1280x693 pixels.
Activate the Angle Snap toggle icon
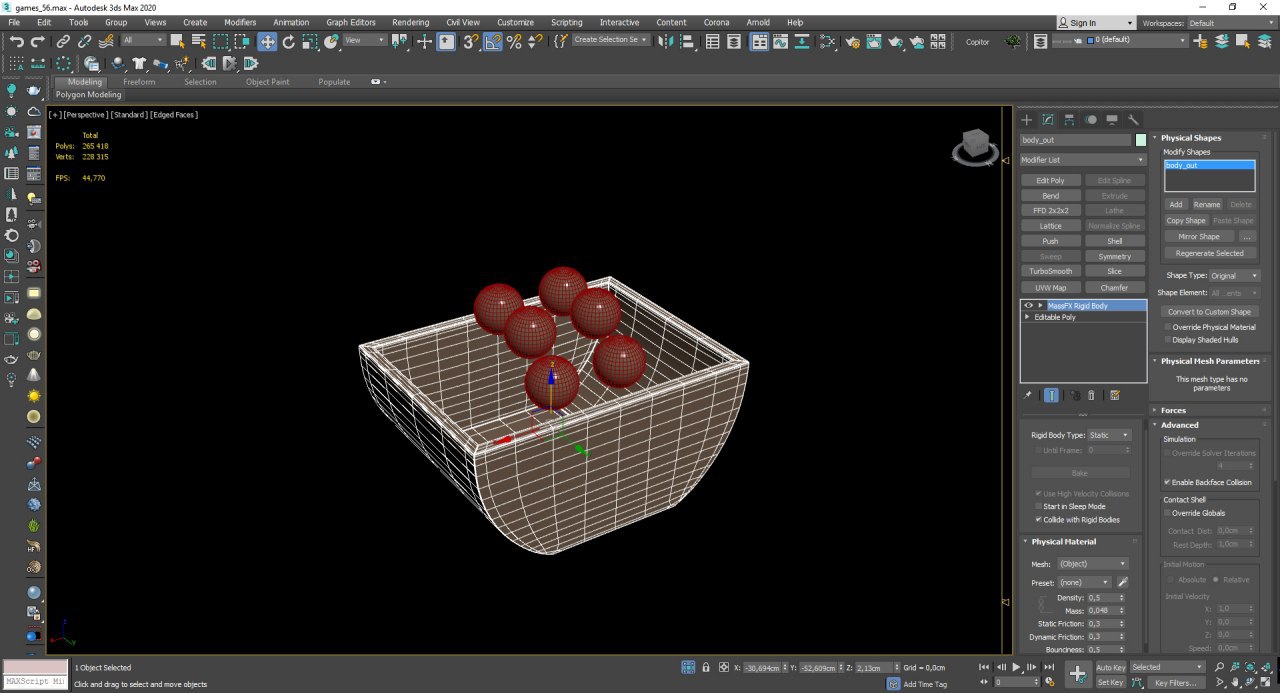pos(493,41)
